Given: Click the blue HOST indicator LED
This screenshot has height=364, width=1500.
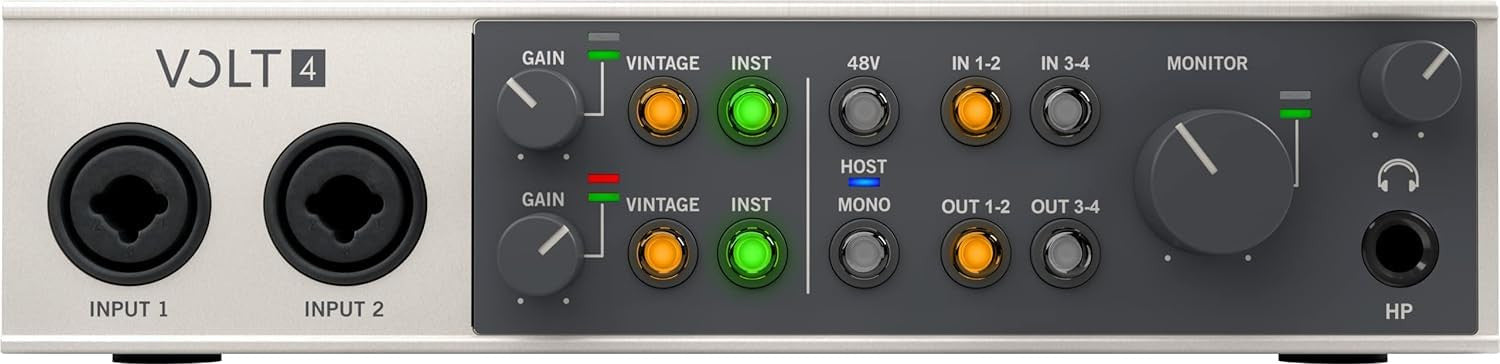Looking at the screenshot, I should pos(863,183).
